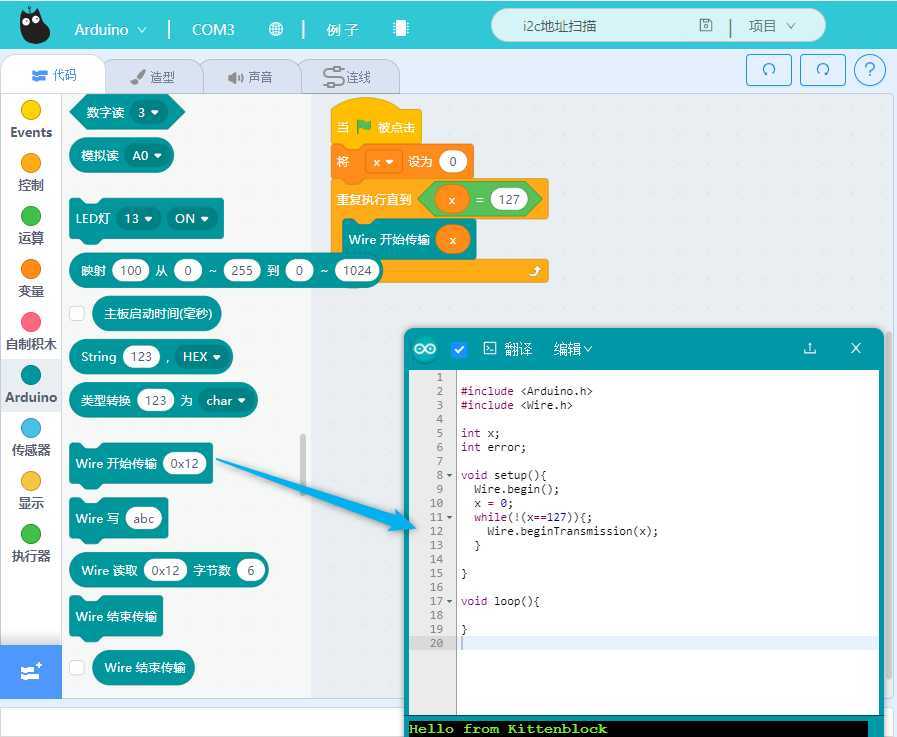This screenshot has width=897, height=737.
Task: Open the 项目 project menu
Action: click(772, 26)
